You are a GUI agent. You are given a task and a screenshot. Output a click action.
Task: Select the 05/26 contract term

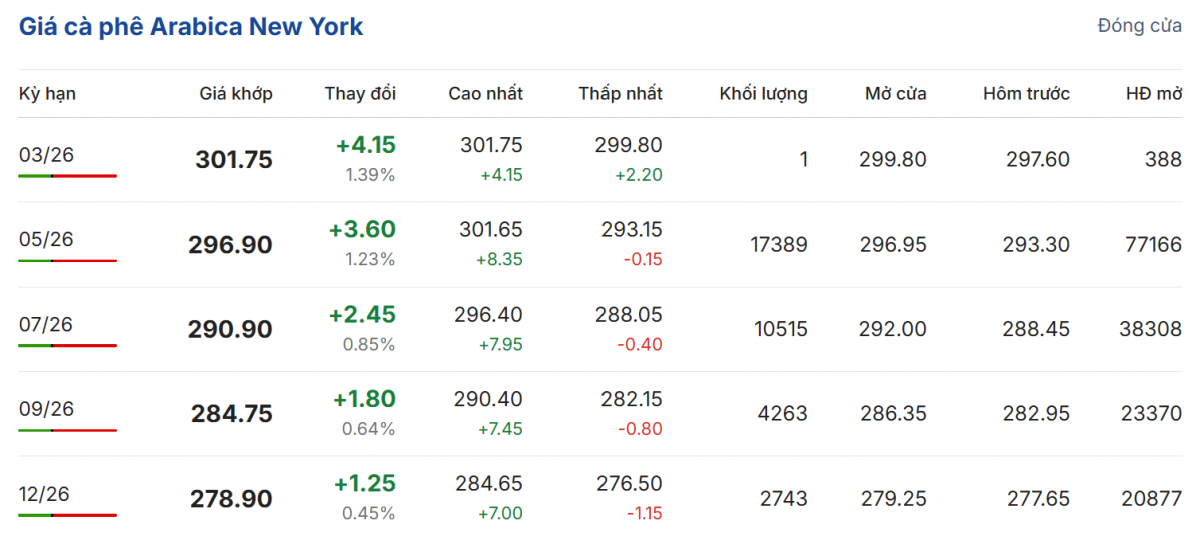46,240
